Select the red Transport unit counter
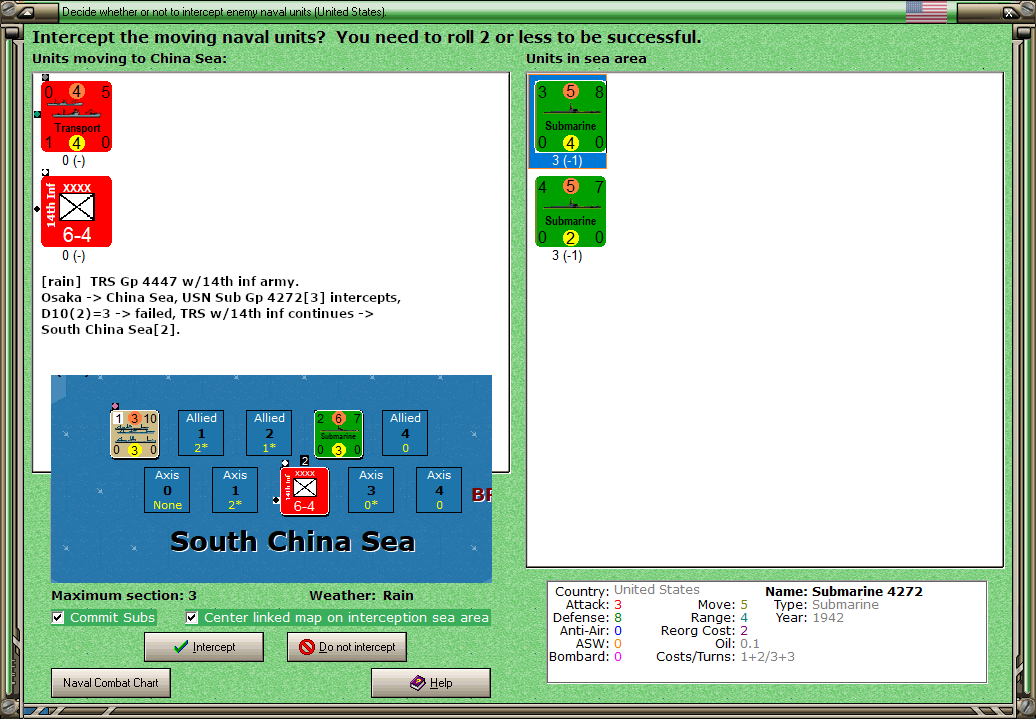Screen dimensions: 1036x719 pos(77,116)
